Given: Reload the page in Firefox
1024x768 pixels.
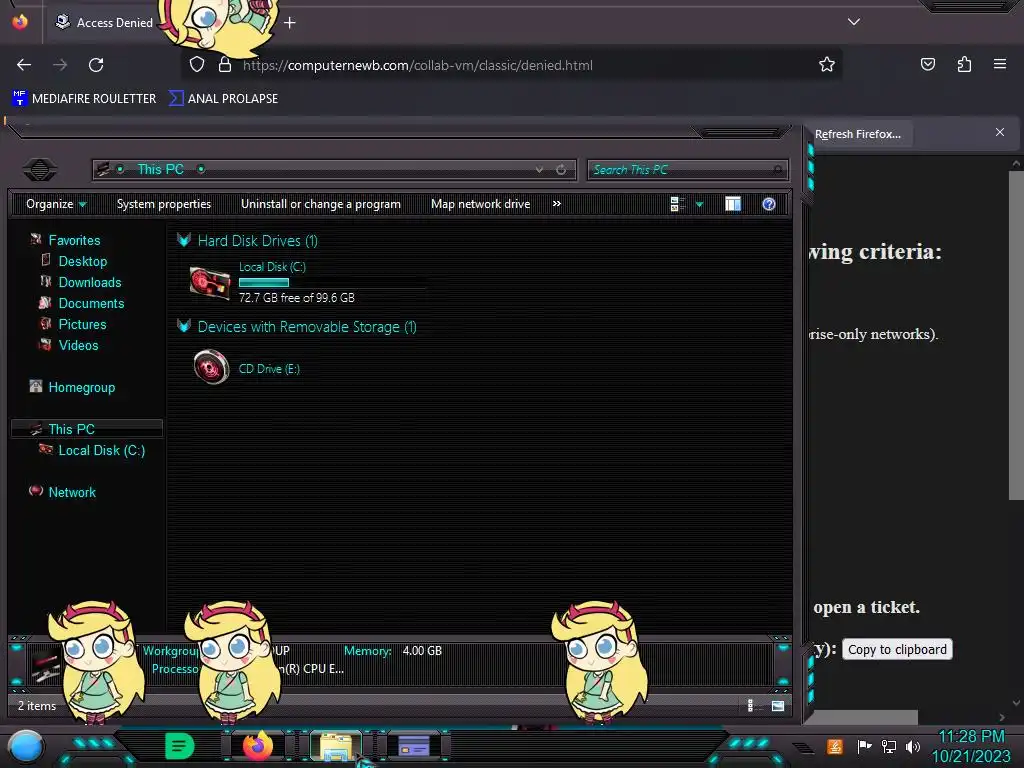Looking at the screenshot, I should point(96,65).
